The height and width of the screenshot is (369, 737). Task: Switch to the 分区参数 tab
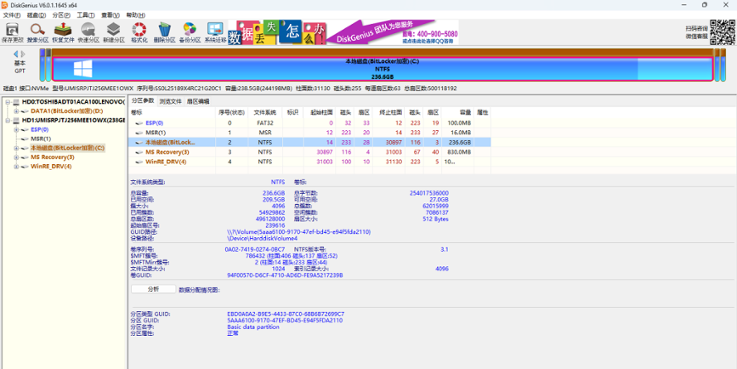click(x=142, y=101)
